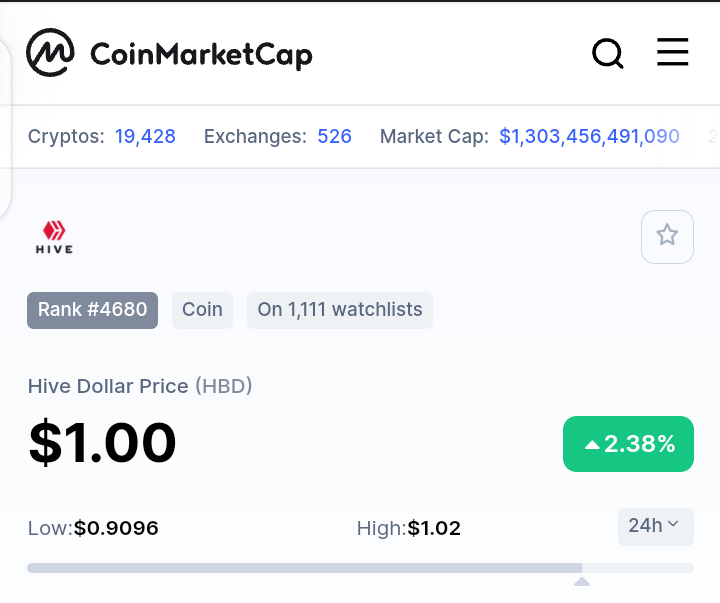Open the Cryptos 19,428 link

coord(145,136)
